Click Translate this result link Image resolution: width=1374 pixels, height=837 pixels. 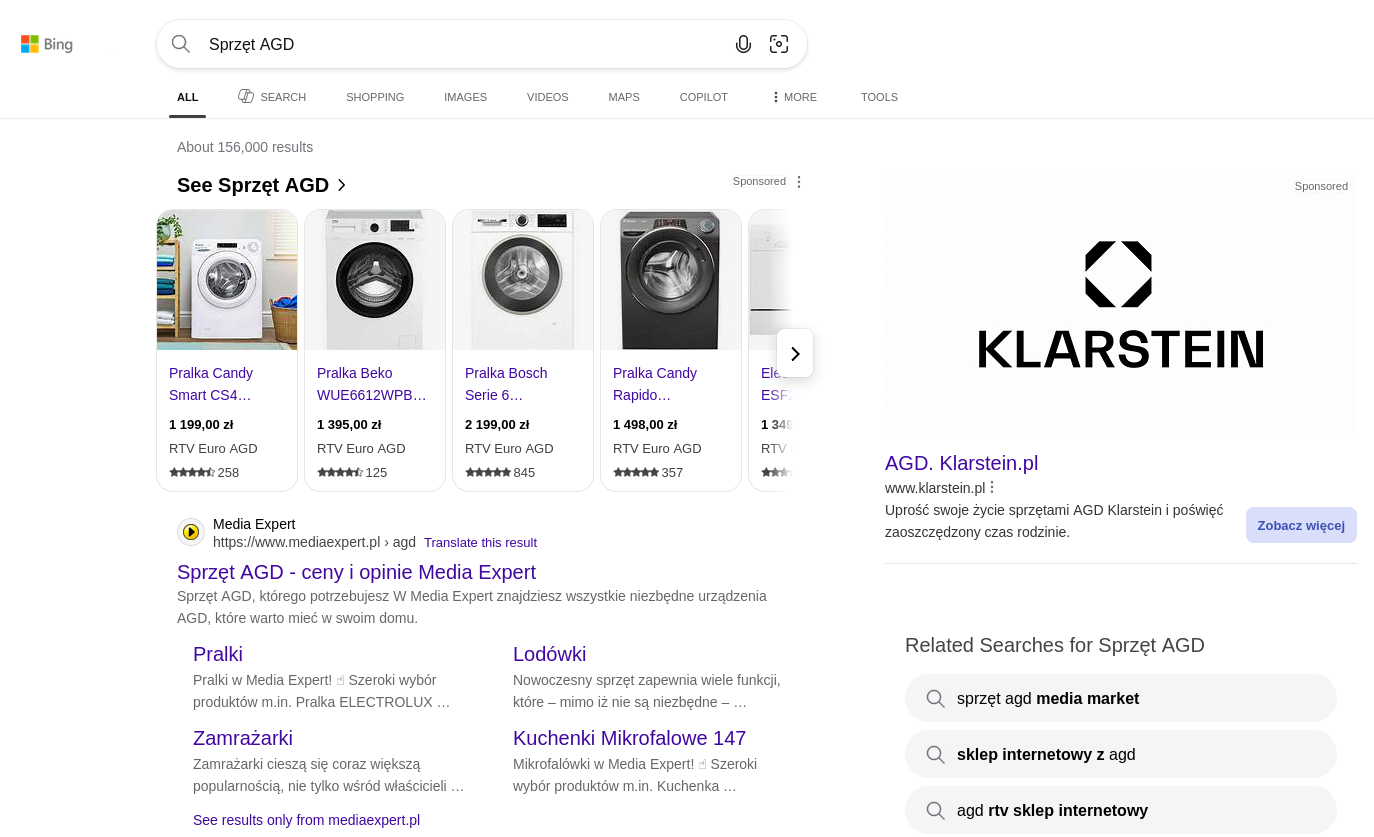(480, 543)
